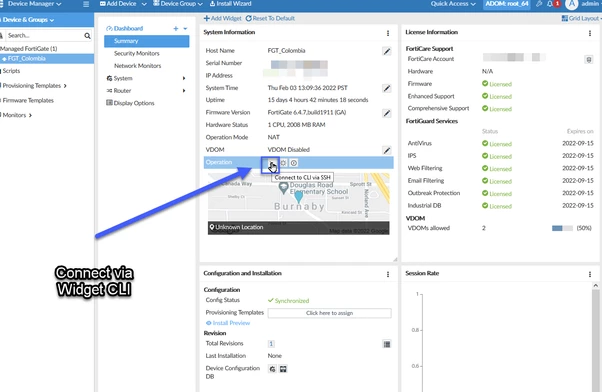
Task: Open License Information widget options menu
Action: click(590, 33)
